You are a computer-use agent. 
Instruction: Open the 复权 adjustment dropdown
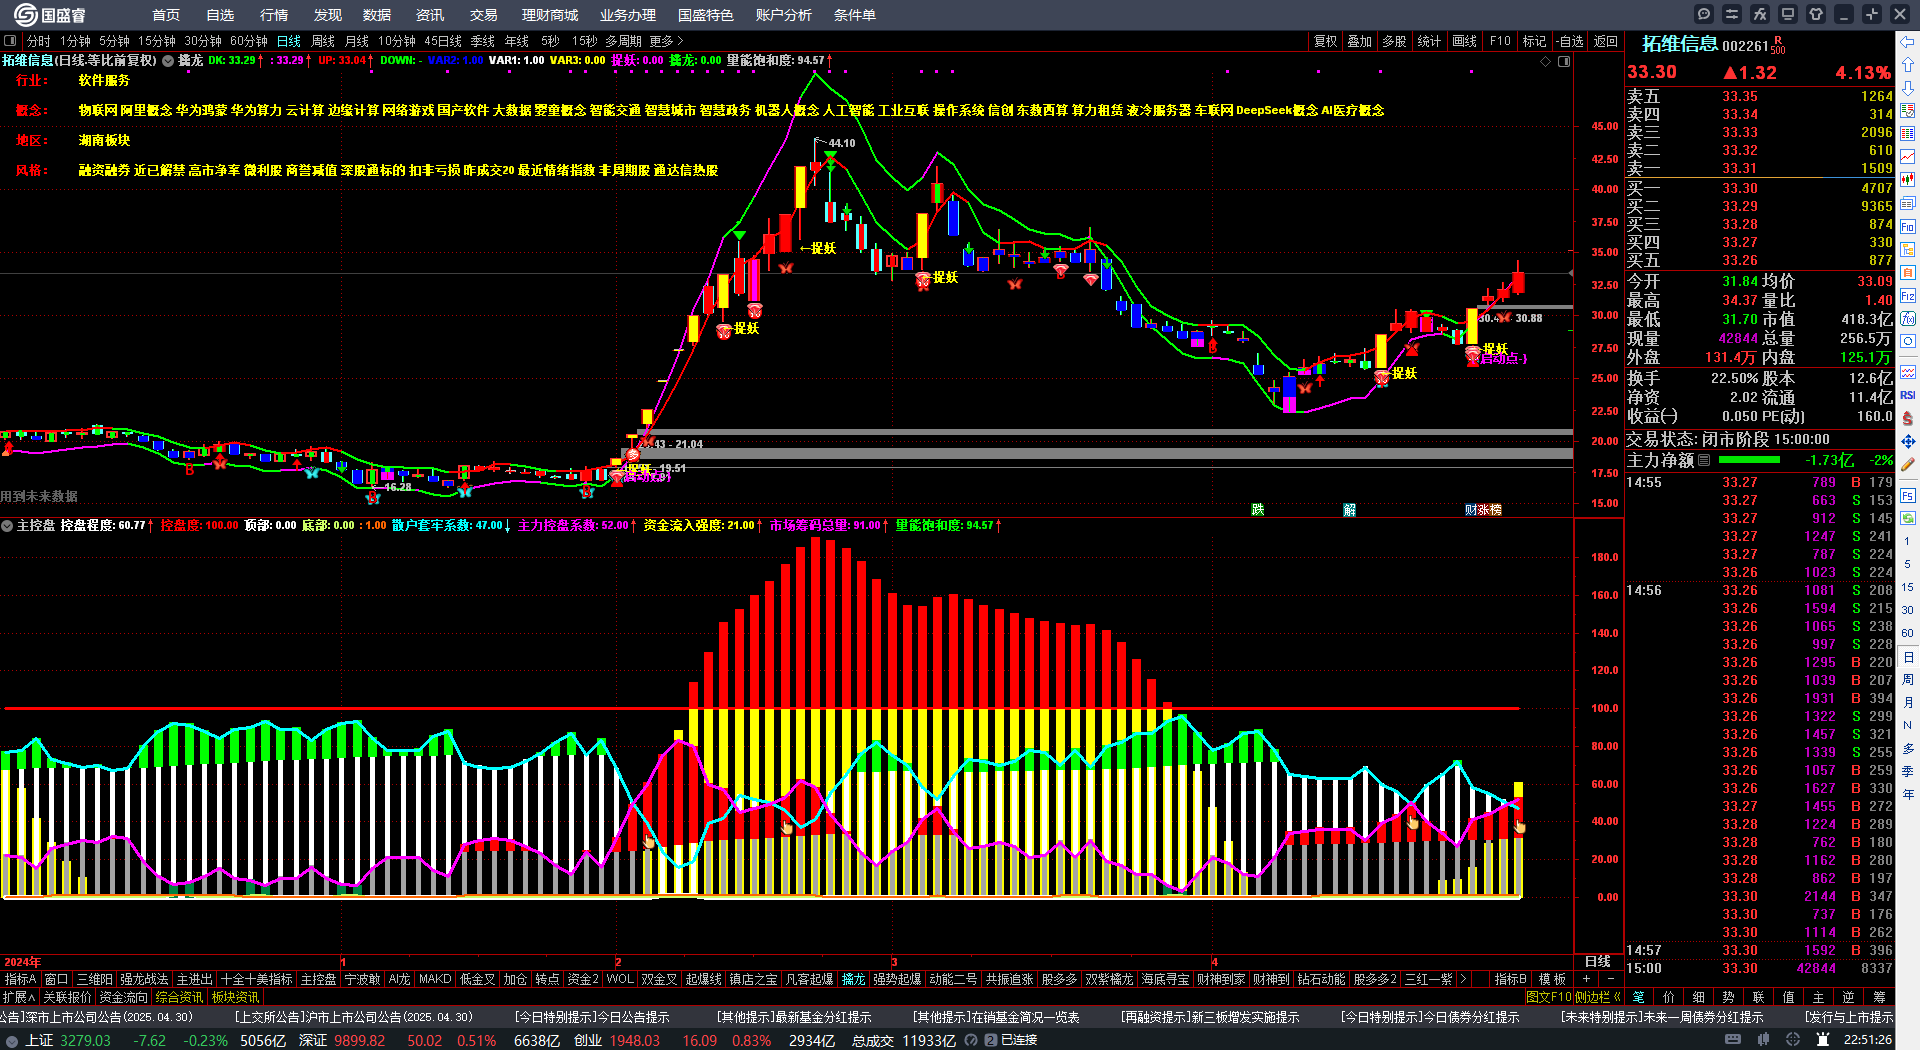point(1325,41)
